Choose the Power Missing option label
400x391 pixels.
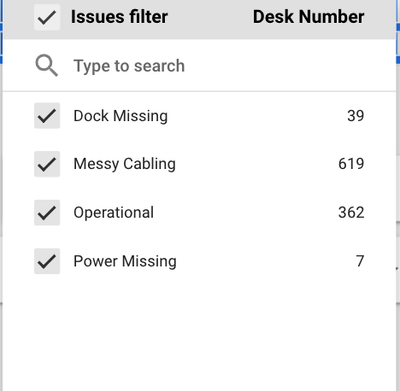point(125,261)
